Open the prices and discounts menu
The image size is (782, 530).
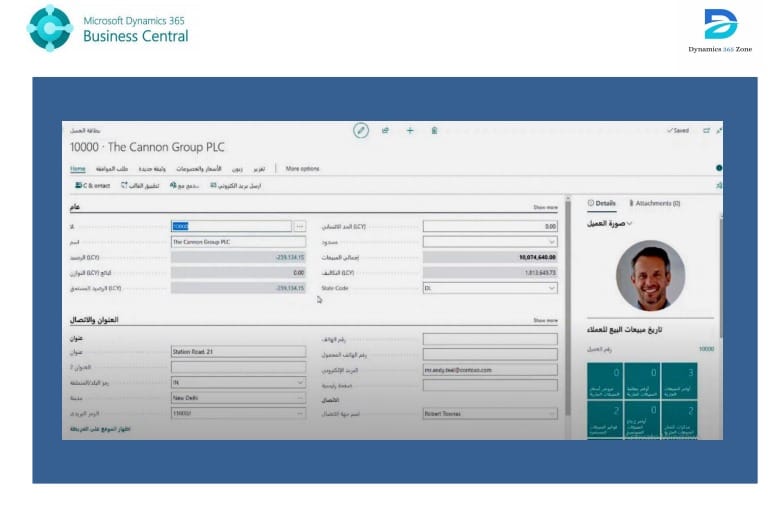point(198,169)
